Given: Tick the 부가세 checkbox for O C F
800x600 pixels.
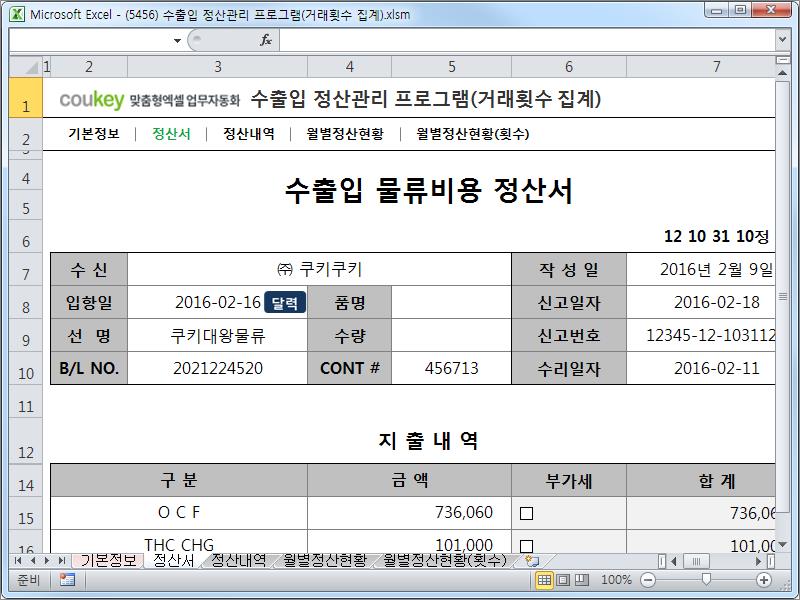Looking at the screenshot, I should point(527,513).
